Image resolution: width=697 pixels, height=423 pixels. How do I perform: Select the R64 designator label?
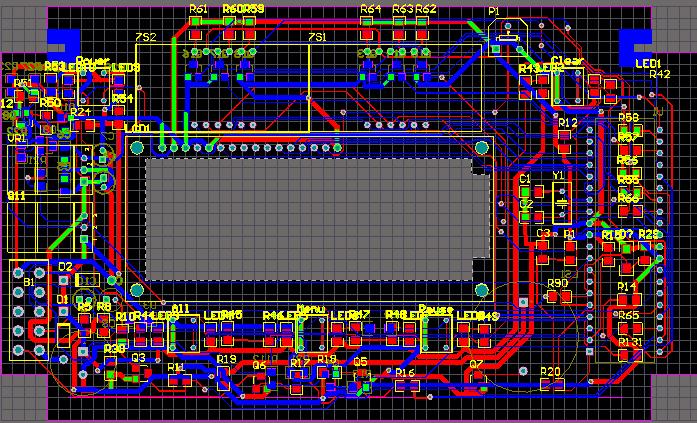point(371,9)
